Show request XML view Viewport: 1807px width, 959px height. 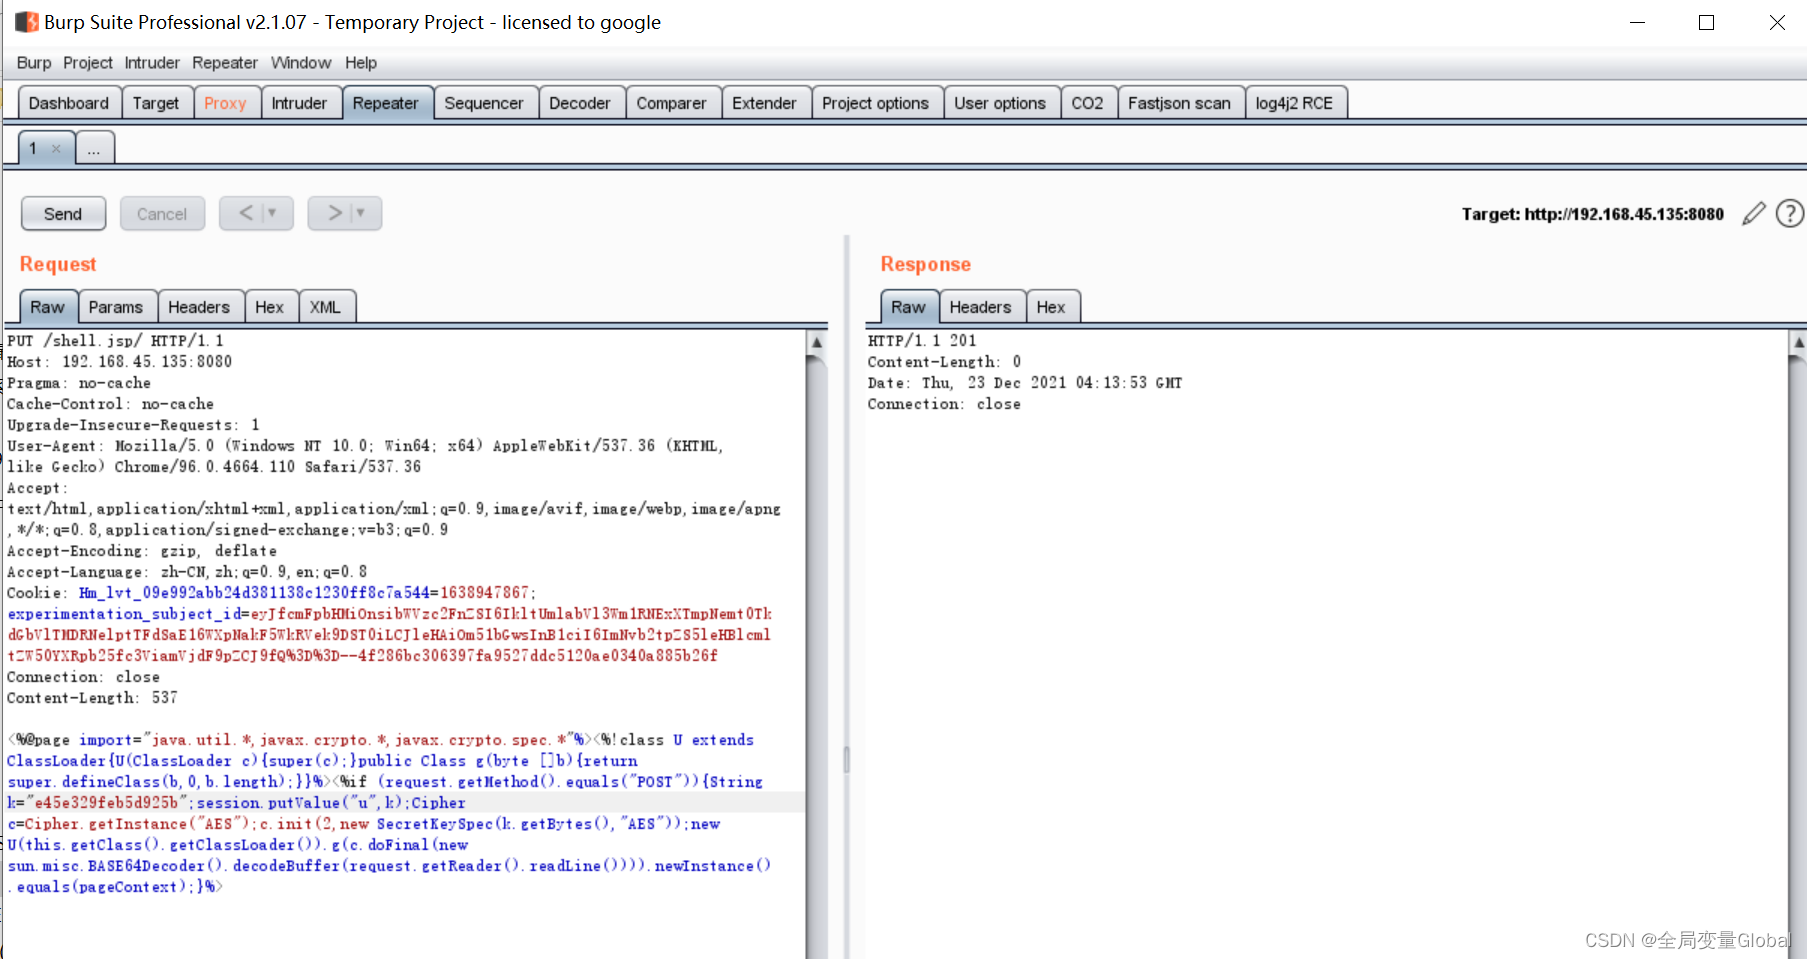pos(325,307)
